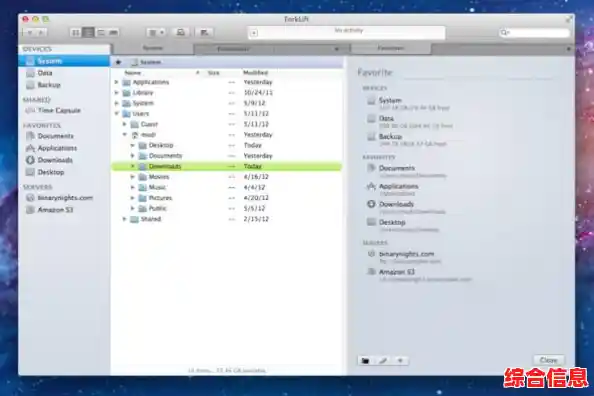594x396 pixels.
Task: Go back with the toolbar back arrow
Action: [30, 33]
